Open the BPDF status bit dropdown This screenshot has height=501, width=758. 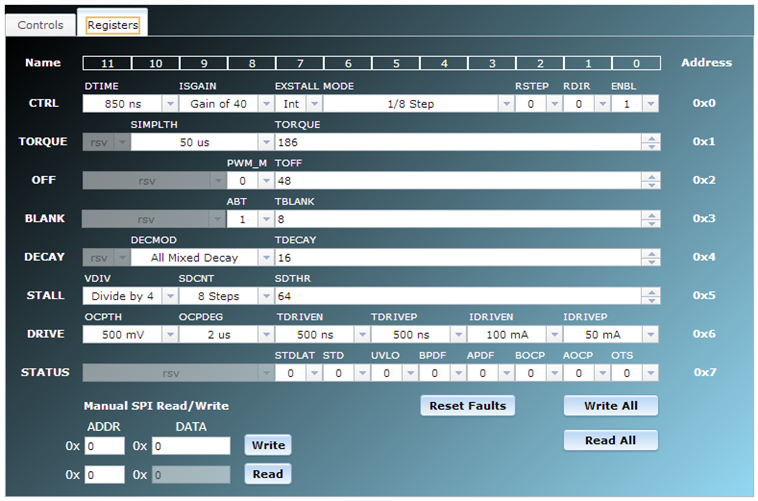pos(442,373)
